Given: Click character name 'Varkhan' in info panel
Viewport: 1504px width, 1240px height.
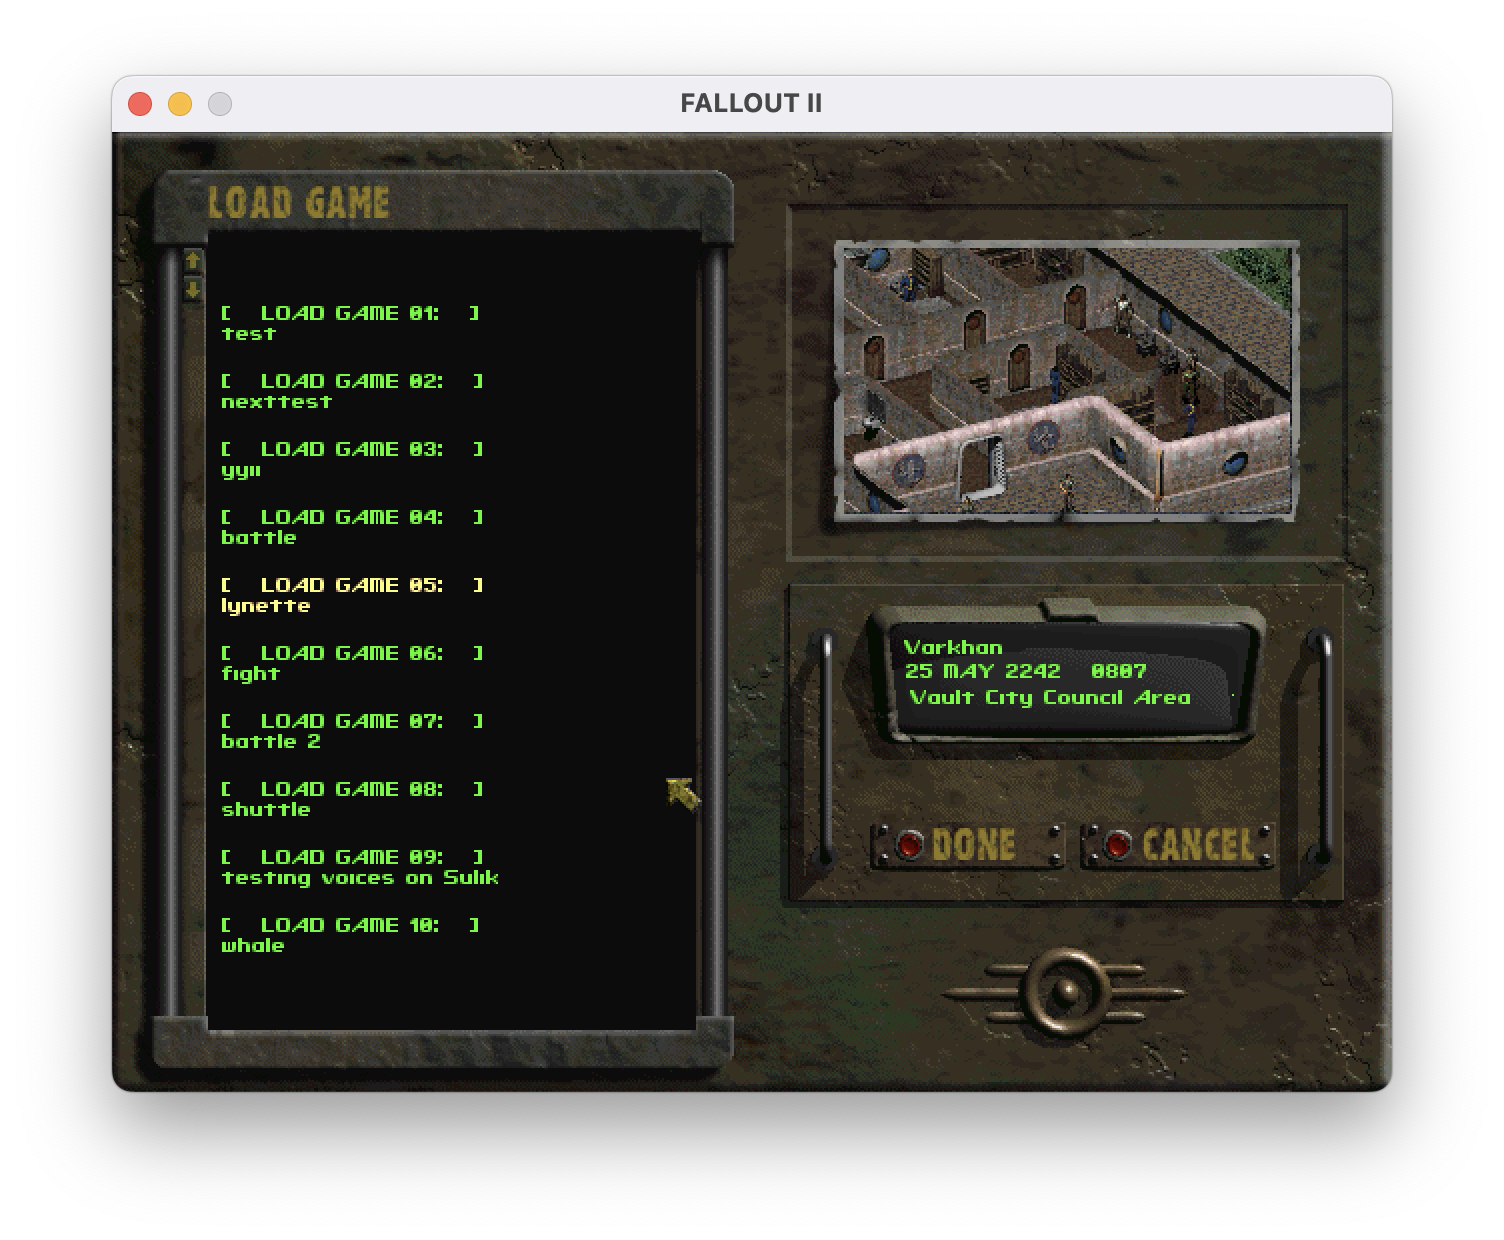Looking at the screenshot, I should pyautogui.click(x=953, y=647).
